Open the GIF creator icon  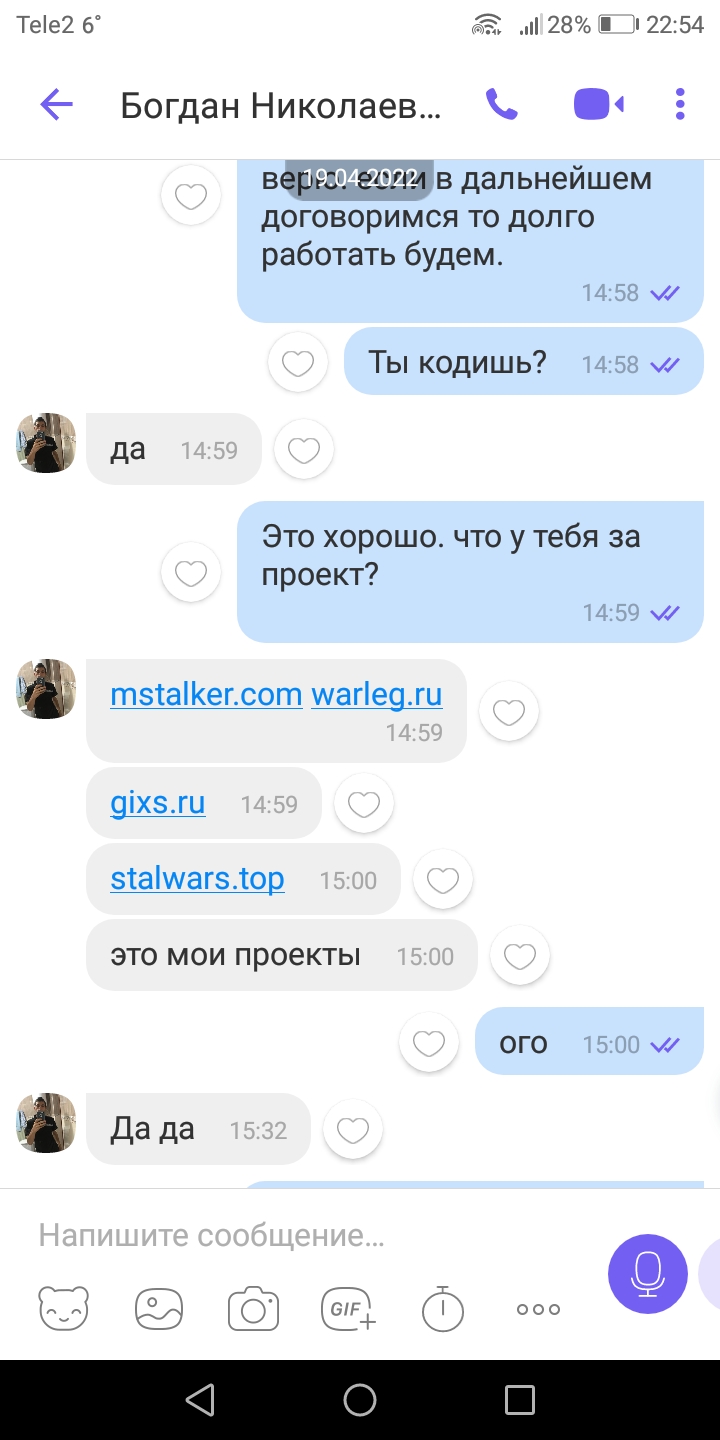click(347, 1308)
